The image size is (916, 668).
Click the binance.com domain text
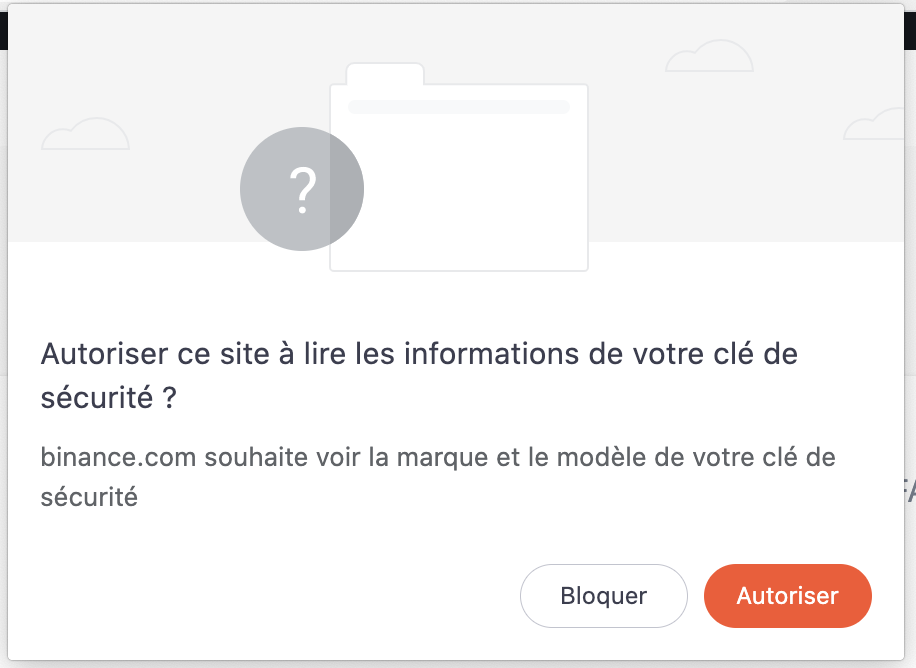[x=118, y=457]
